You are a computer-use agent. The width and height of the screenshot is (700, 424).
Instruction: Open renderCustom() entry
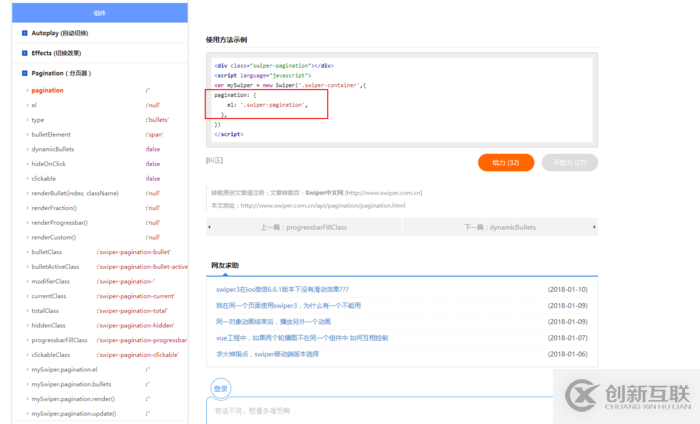pos(54,237)
